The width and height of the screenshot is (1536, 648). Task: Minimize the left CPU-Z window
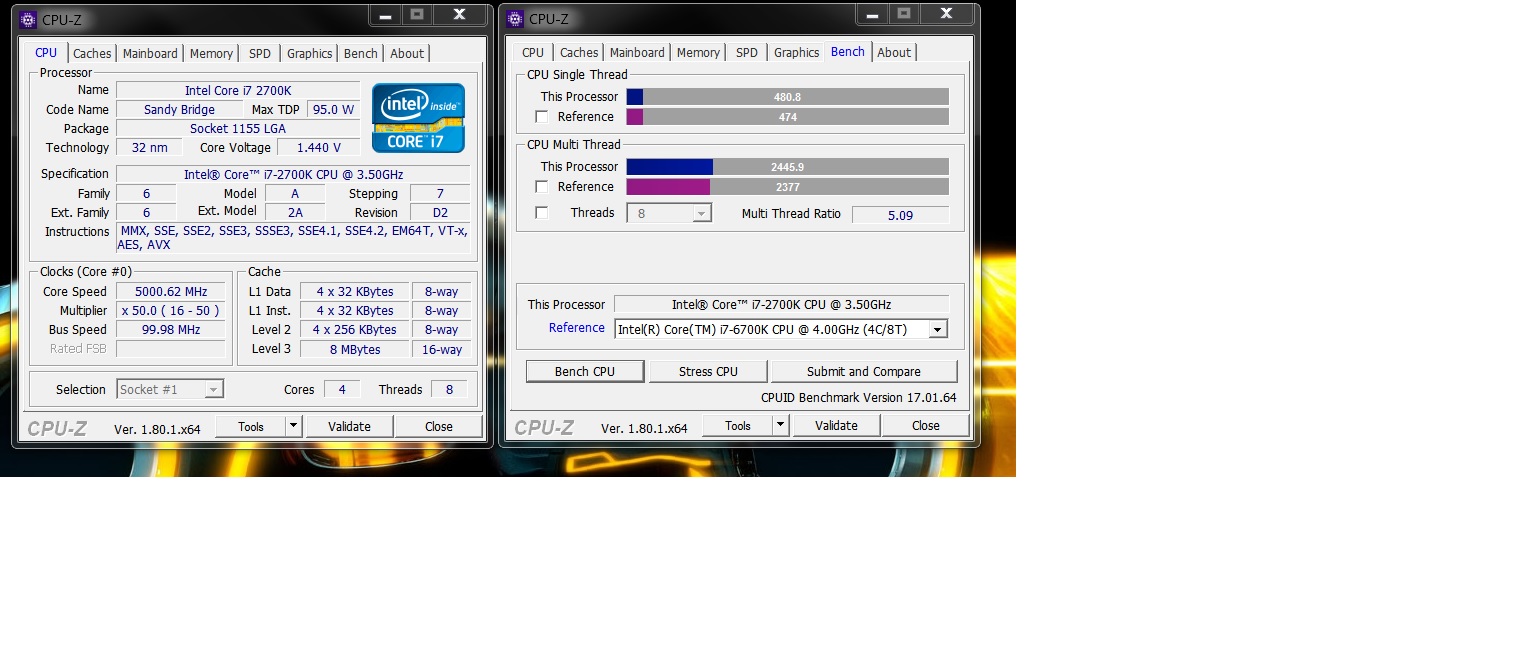point(386,14)
